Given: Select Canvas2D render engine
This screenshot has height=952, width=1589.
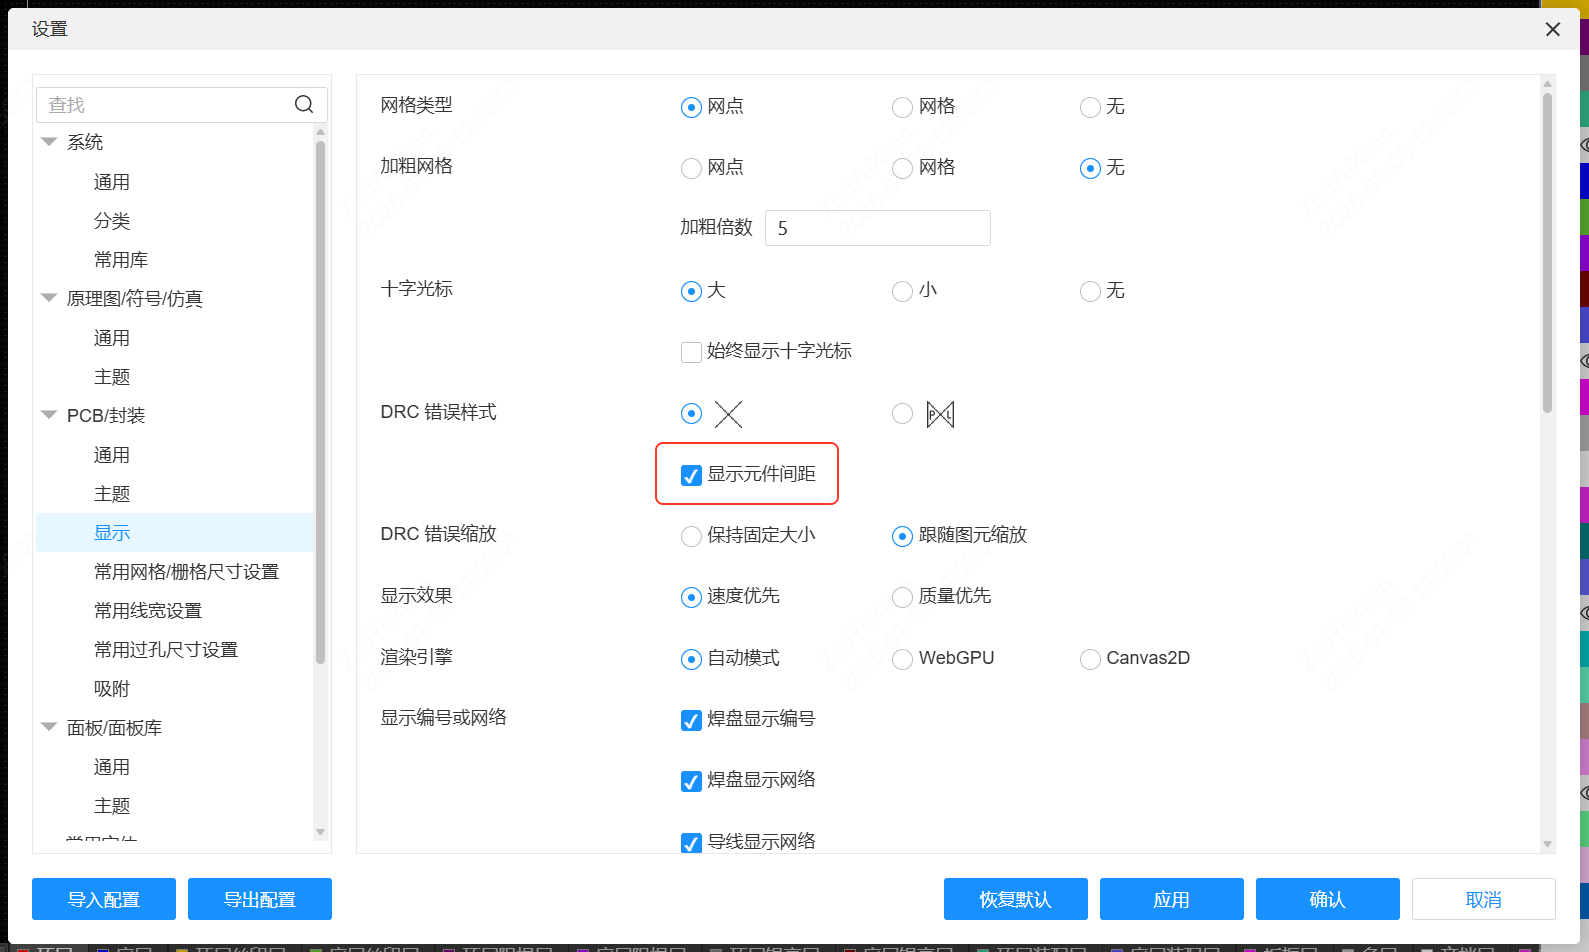Looking at the screenshot, I should (x=1090, y=659).
